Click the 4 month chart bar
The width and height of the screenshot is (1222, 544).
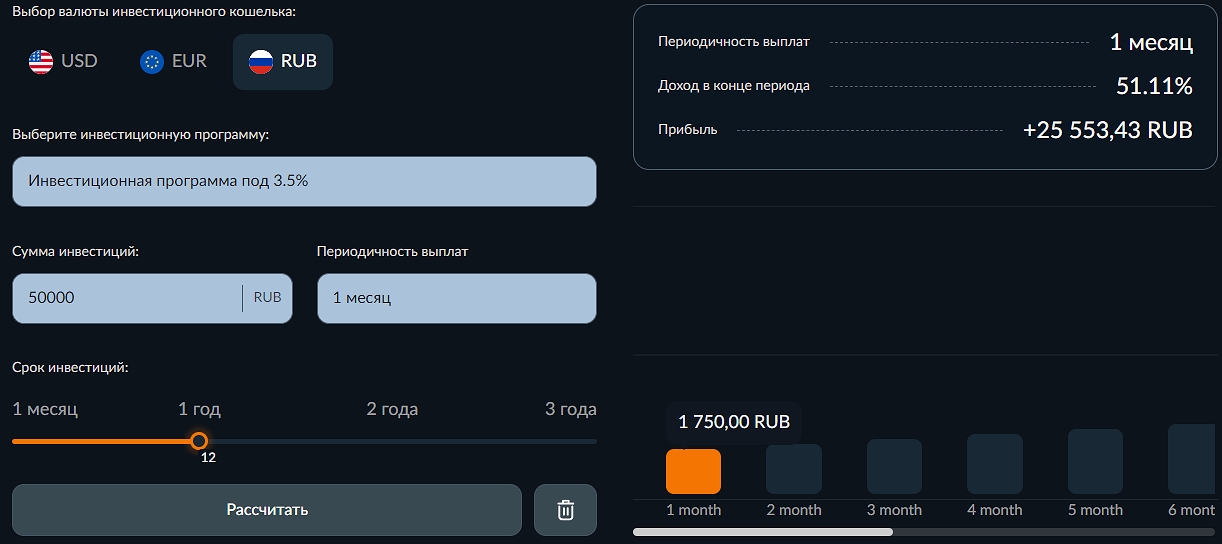(x=994, y=464)
